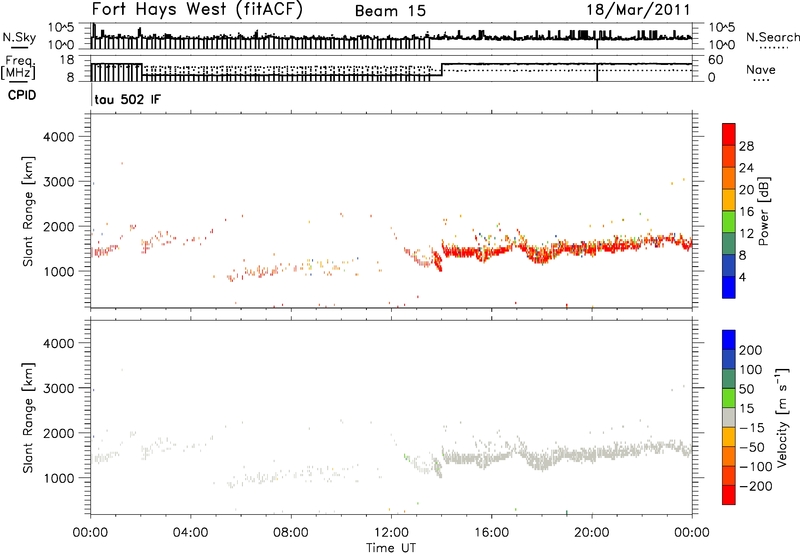Click '4000' on the velocity panel axis

tap(59, 343)
